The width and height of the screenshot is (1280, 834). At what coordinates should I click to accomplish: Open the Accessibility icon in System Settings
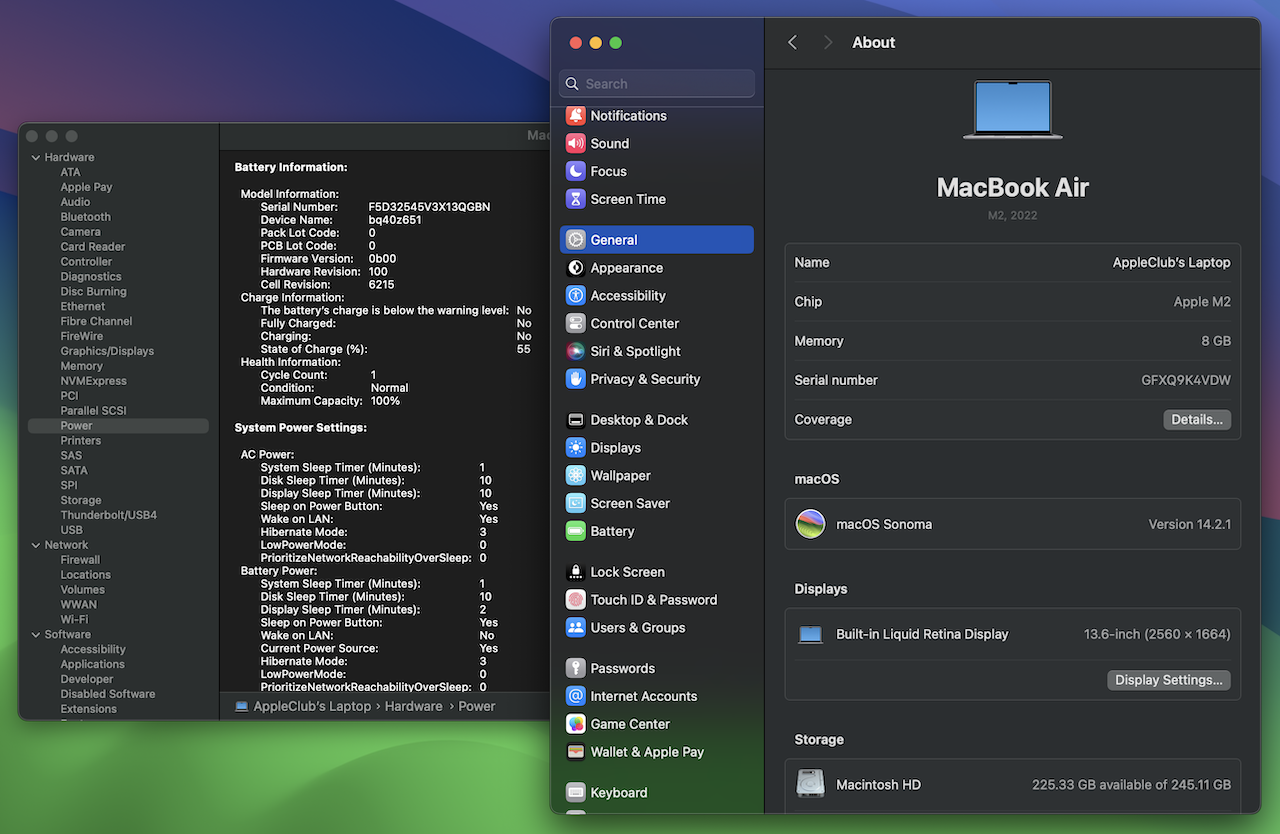tap(575, 296)
